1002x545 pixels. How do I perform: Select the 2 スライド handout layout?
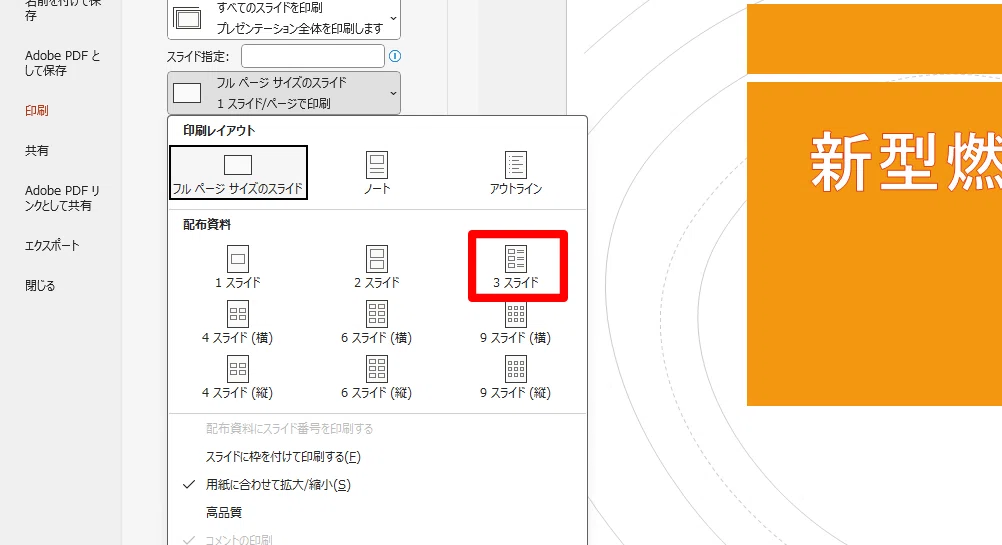click(377, 266)
